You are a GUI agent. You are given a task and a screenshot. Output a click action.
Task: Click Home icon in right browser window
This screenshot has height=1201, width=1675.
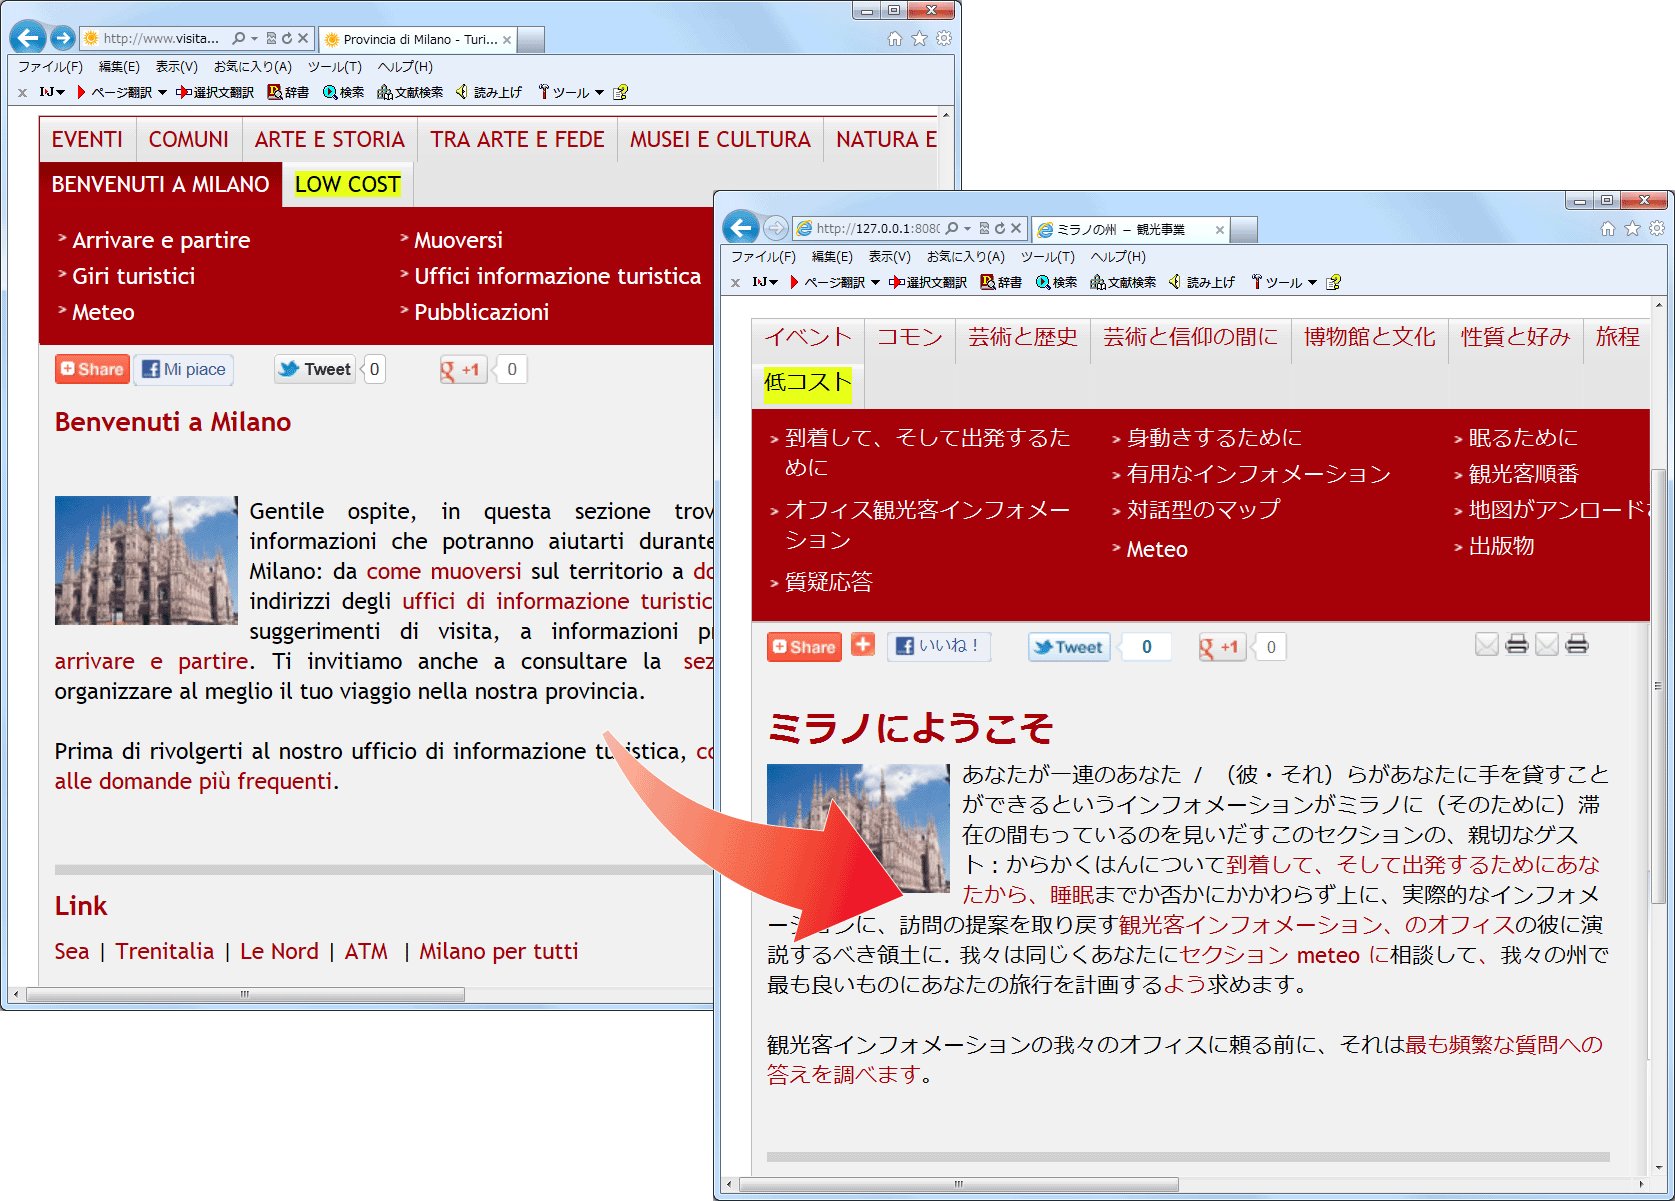1607,229
